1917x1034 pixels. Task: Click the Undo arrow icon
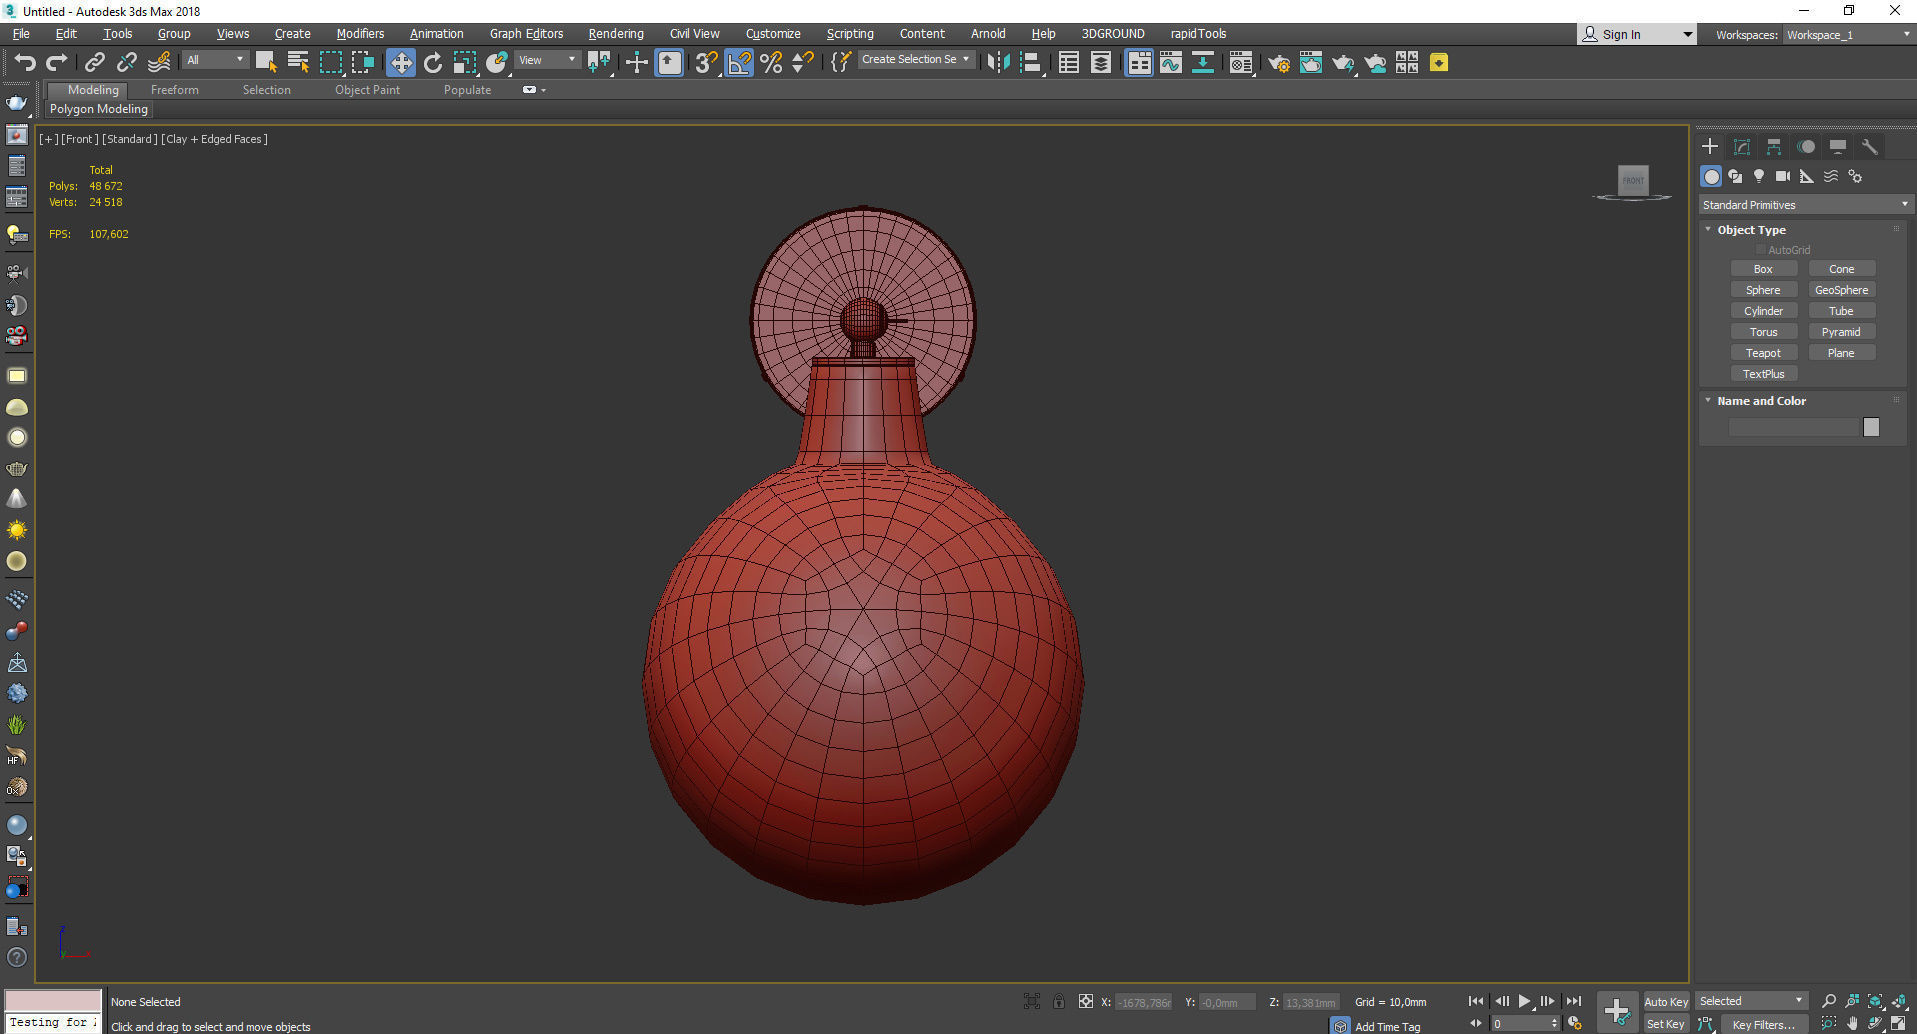[24, 63]
